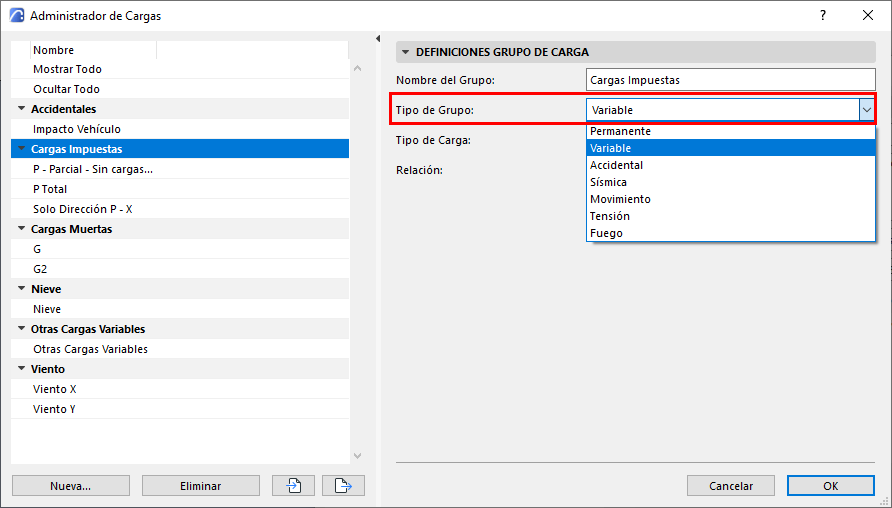Click the help question mark icon
892x508 pixels.
pos(823,15)
